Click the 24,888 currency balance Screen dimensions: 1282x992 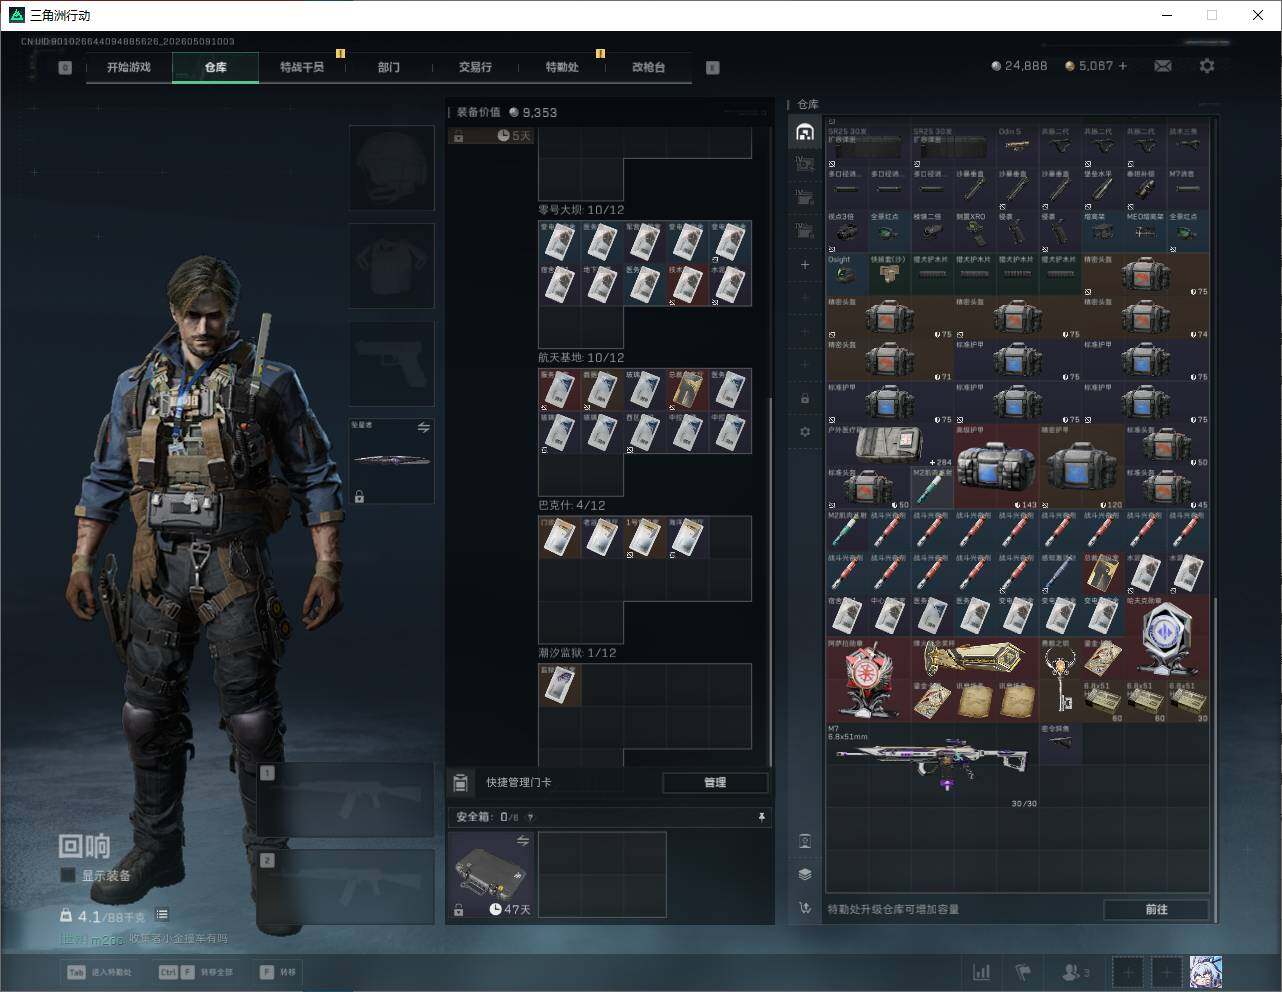1019,66
